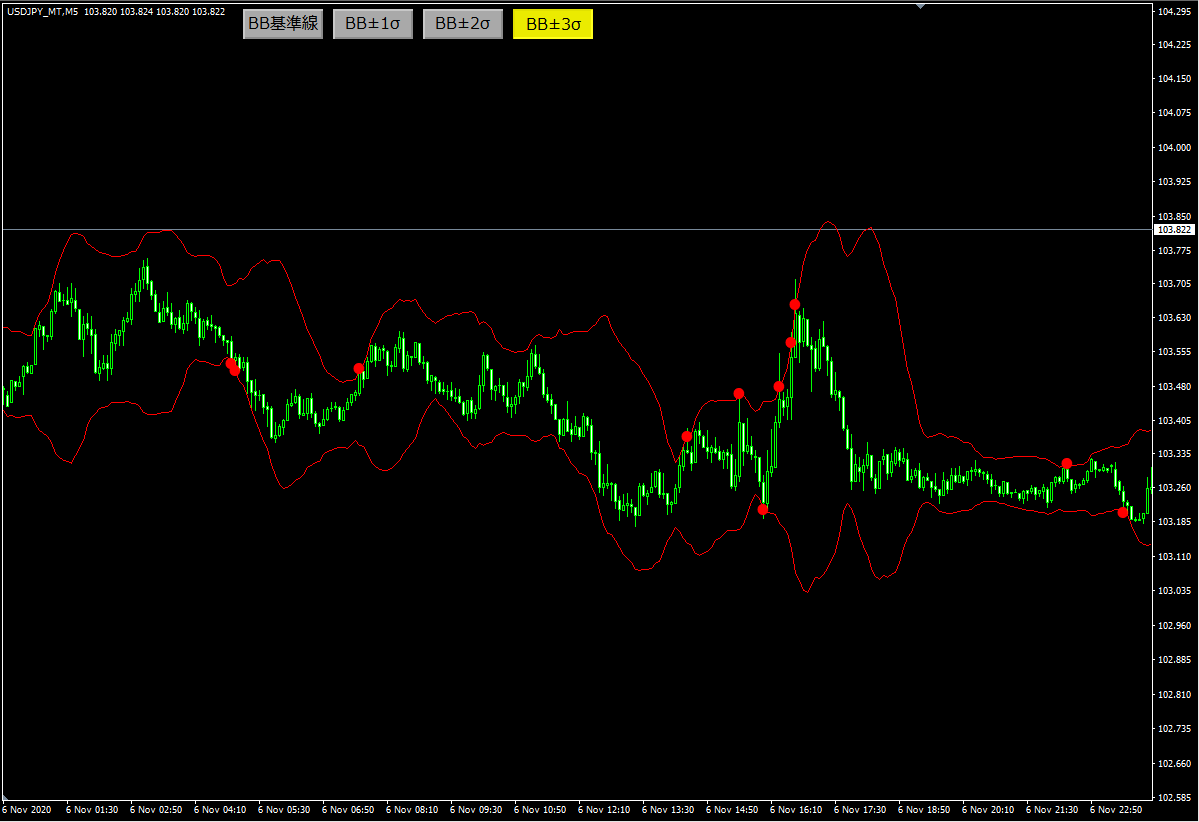Click price scale label 103.035
The image size is (1199, 822).
pos(1174,591)
